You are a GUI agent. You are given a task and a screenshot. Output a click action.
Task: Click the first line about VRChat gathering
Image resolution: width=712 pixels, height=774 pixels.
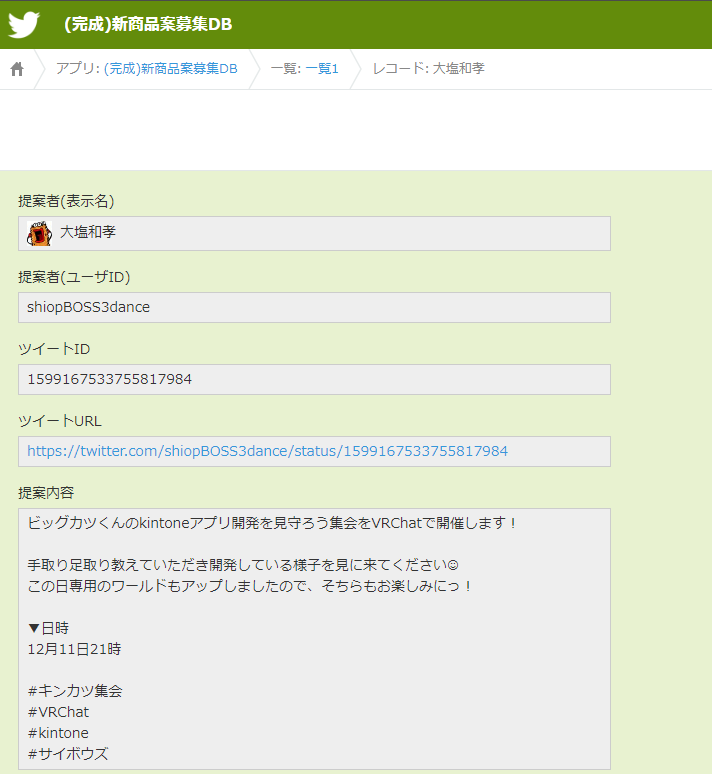point(272,523)
